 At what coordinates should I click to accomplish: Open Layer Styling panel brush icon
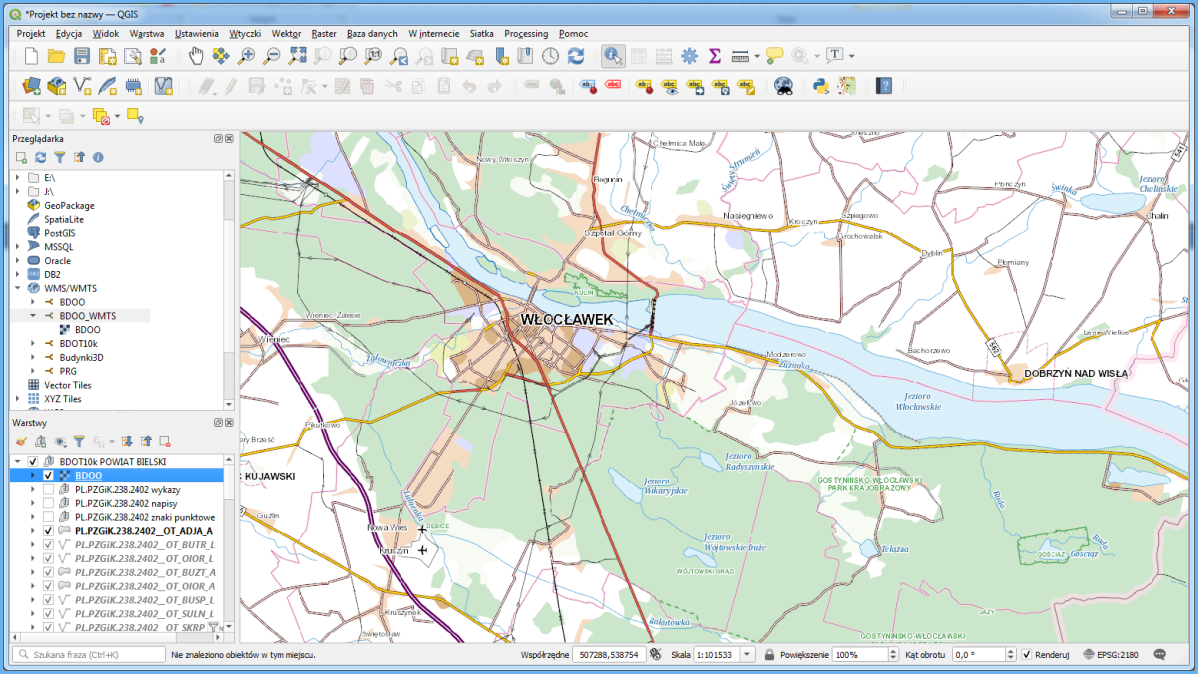[x=21, y=442]
